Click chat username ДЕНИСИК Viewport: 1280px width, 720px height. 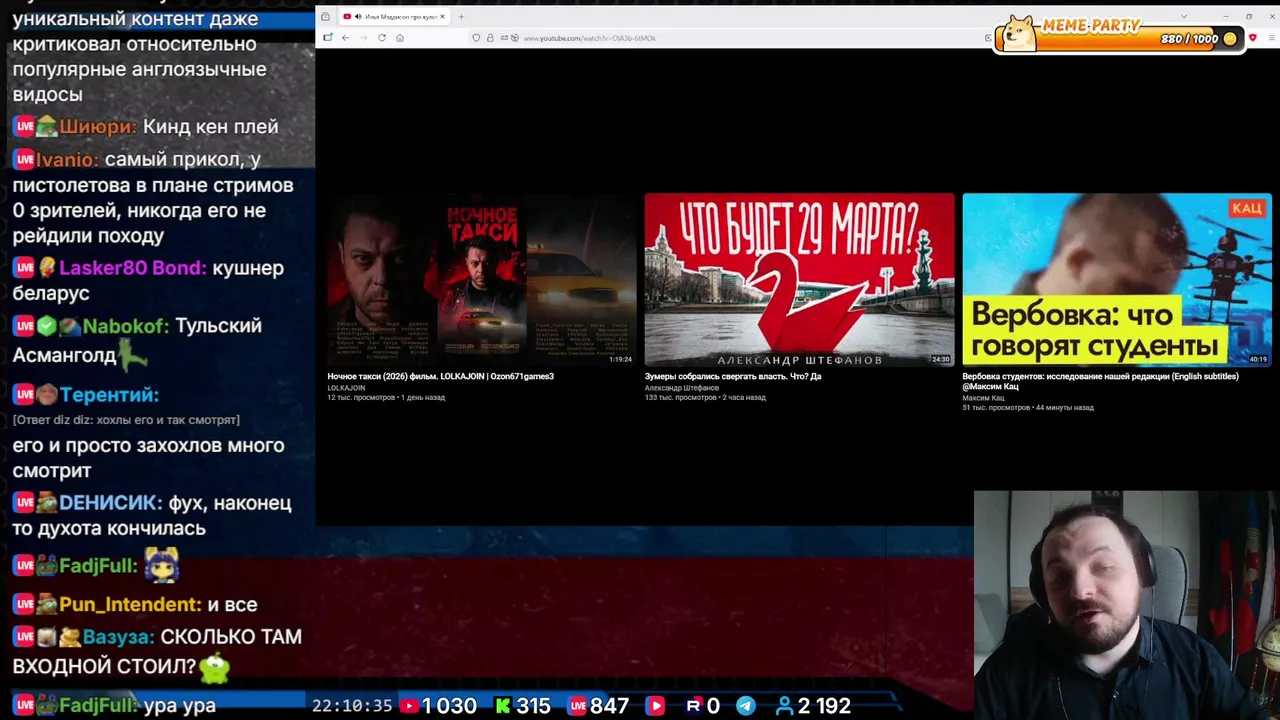pyautogui.click(x=110, y=503)
